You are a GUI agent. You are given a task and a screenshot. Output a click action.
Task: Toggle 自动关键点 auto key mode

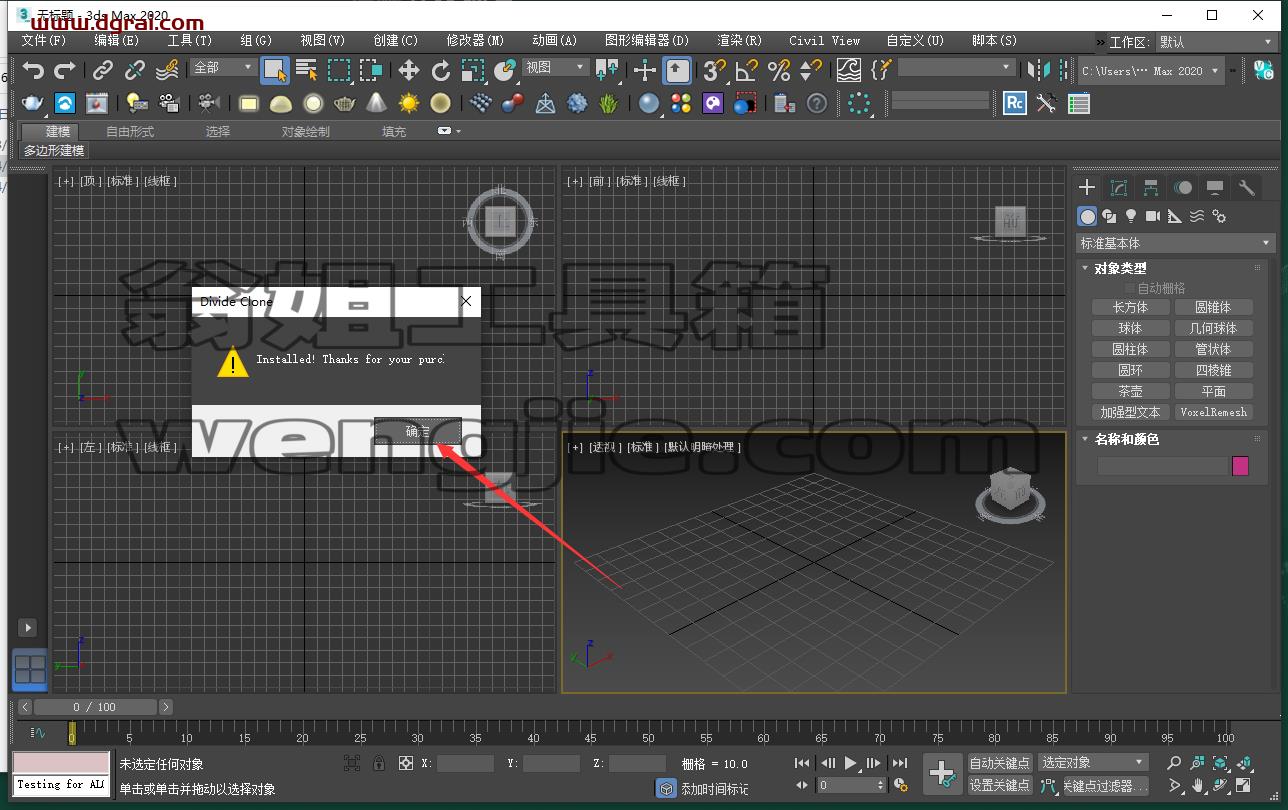point(1000,763)
